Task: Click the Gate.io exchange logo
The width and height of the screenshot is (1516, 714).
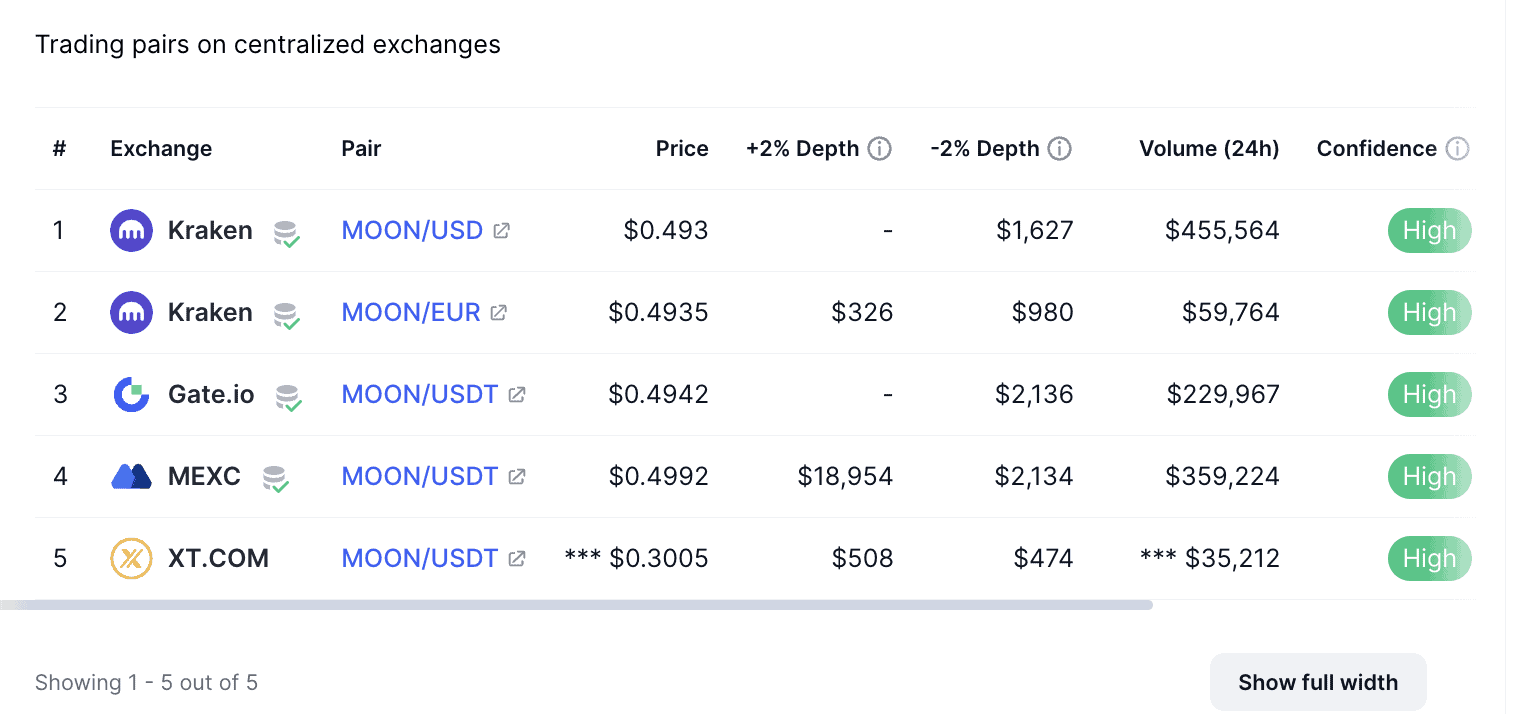Action: click(x=131, y=395)
